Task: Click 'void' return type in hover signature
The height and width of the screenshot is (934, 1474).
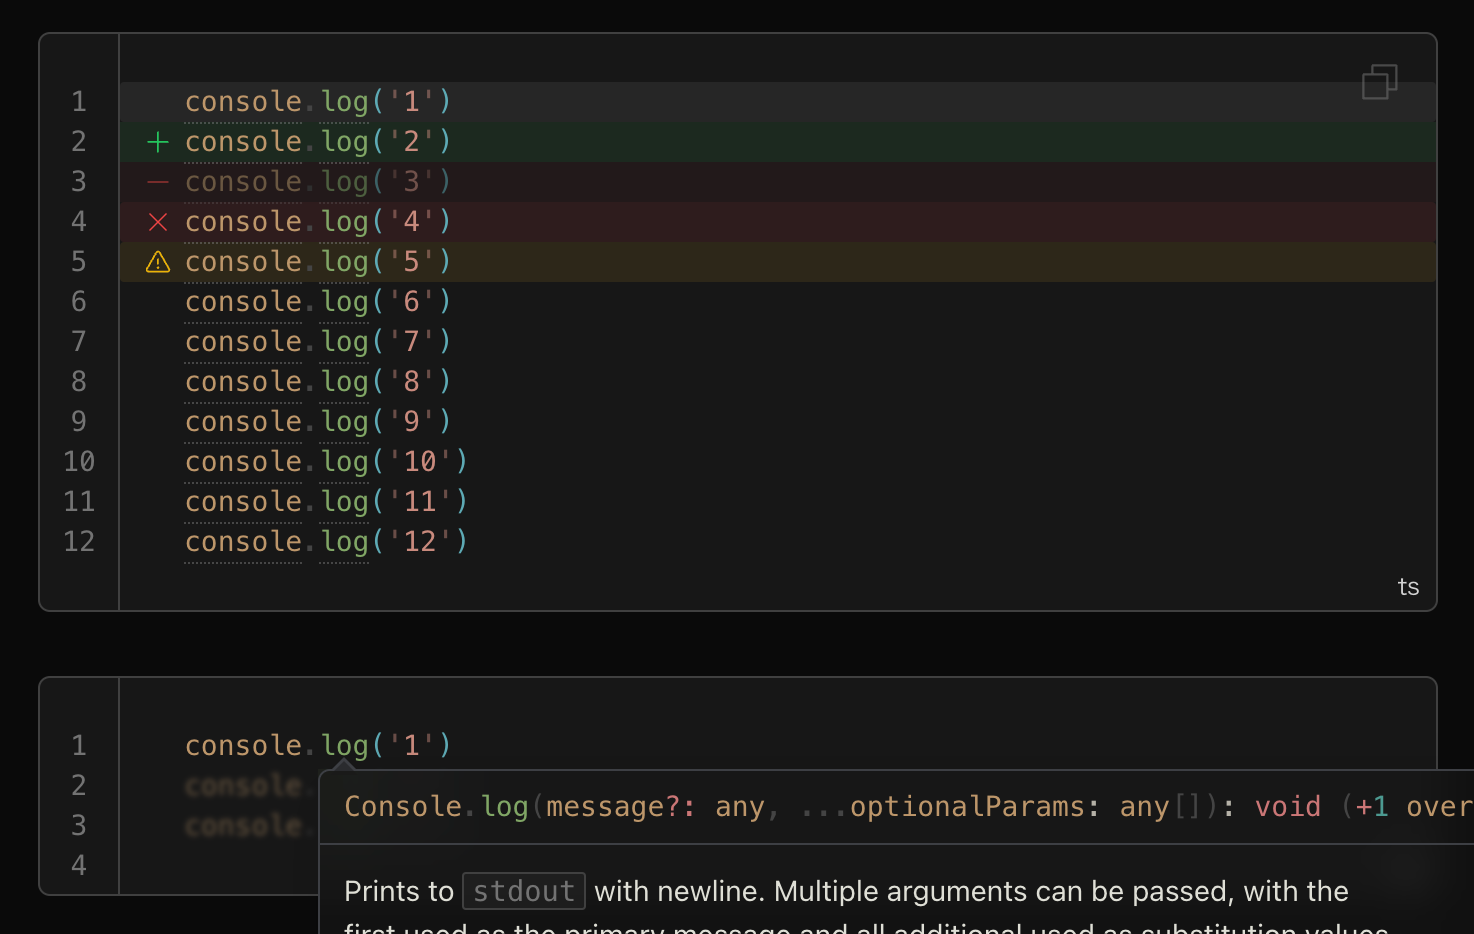Action: tap(1287, 807)
